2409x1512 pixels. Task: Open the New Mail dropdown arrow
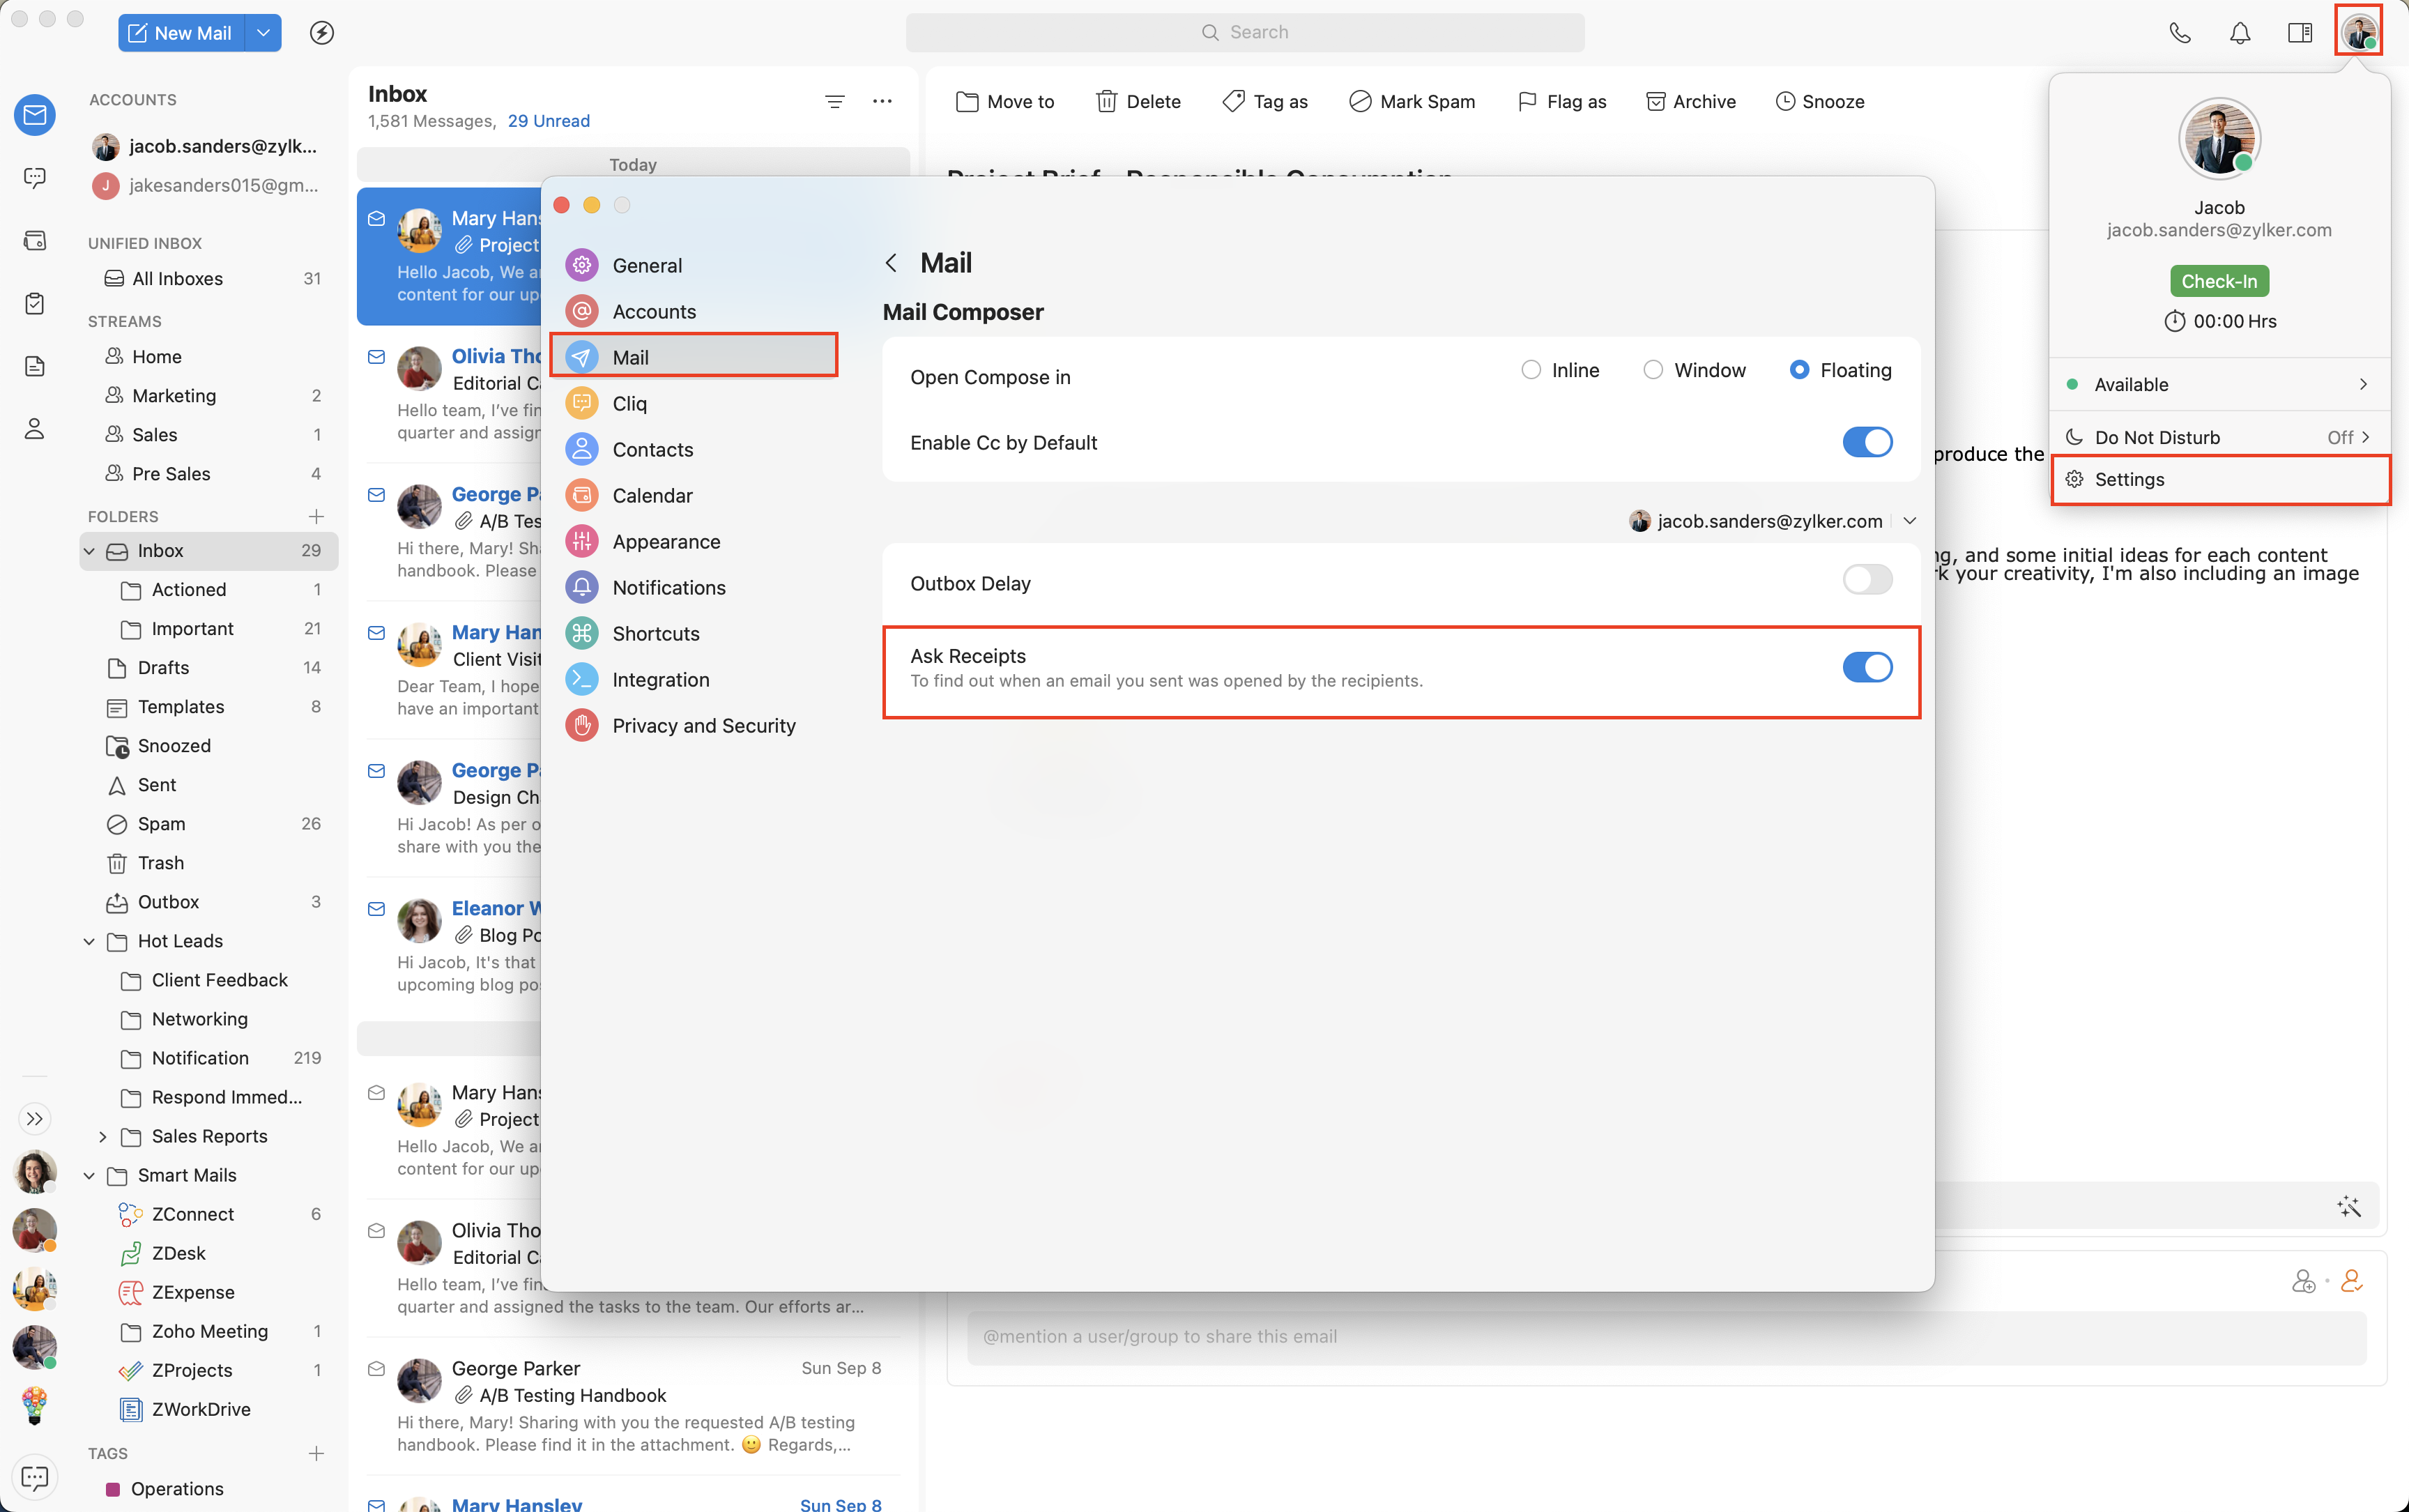coord(263,33)
